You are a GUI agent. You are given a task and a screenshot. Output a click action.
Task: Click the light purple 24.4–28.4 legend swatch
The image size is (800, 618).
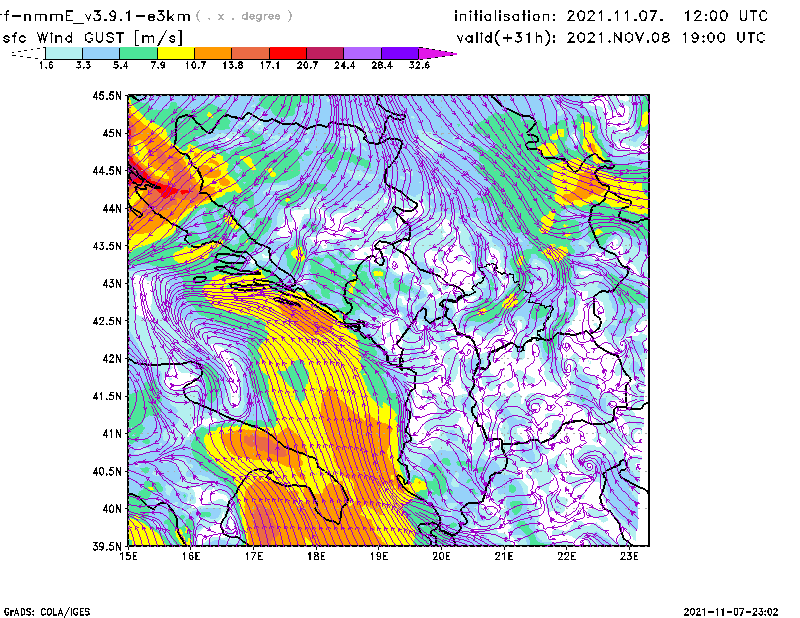tap(362, 53)
